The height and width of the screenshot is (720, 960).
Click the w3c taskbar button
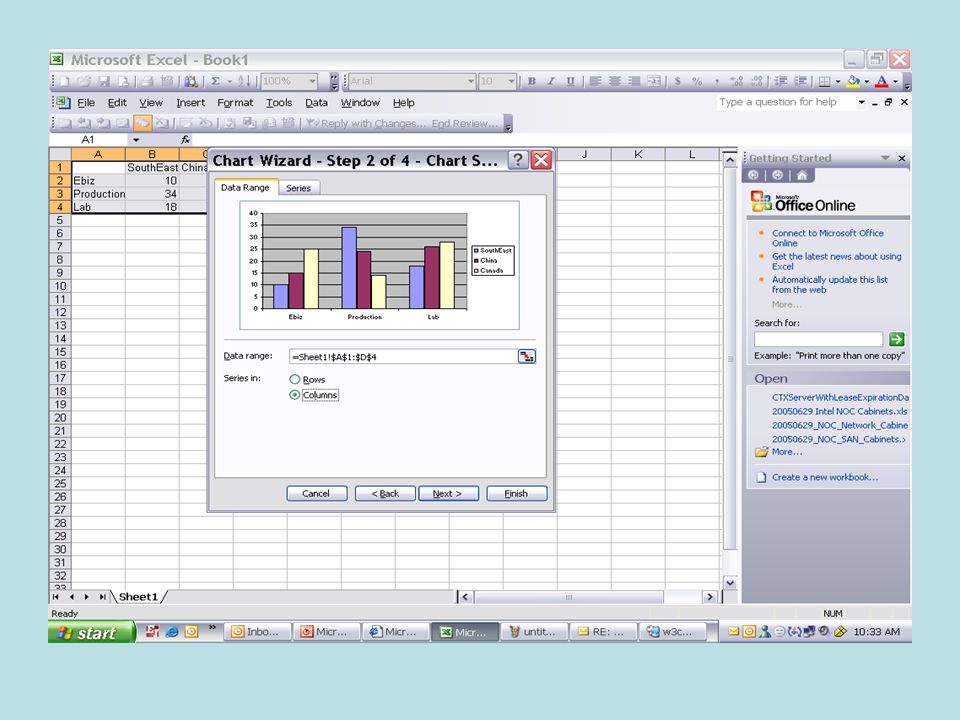672,632
